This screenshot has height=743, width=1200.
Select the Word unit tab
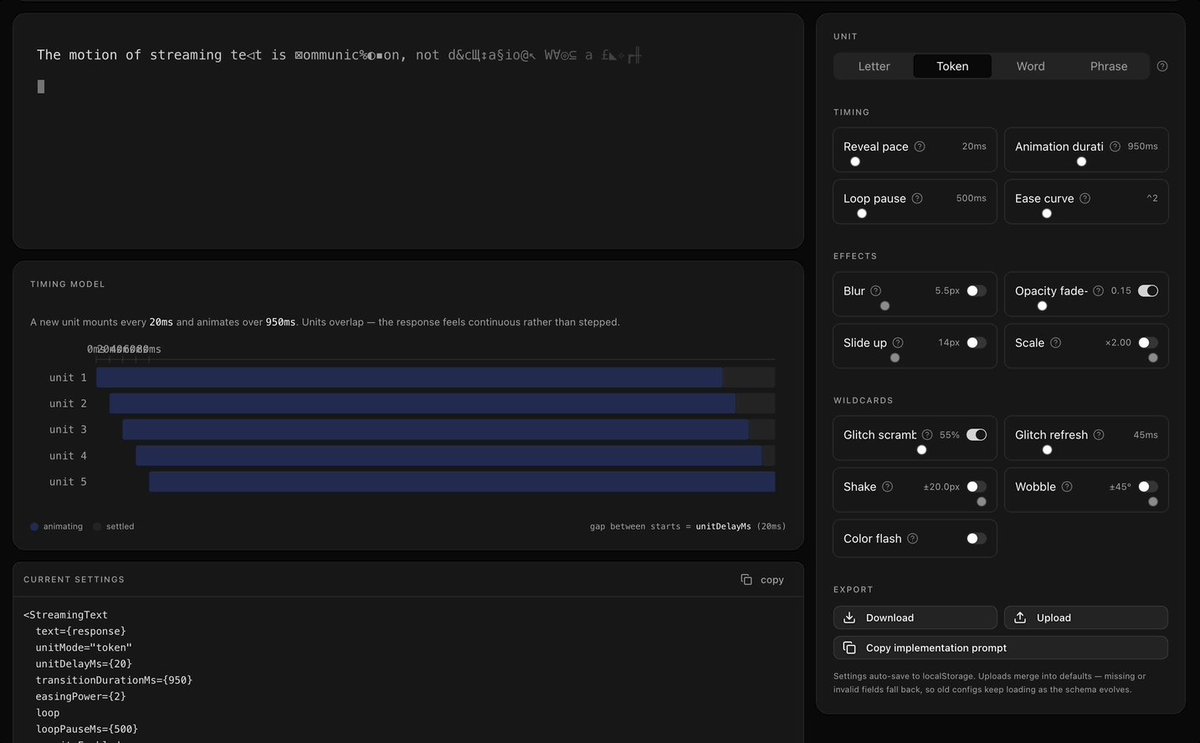[x=1030, y=66]
